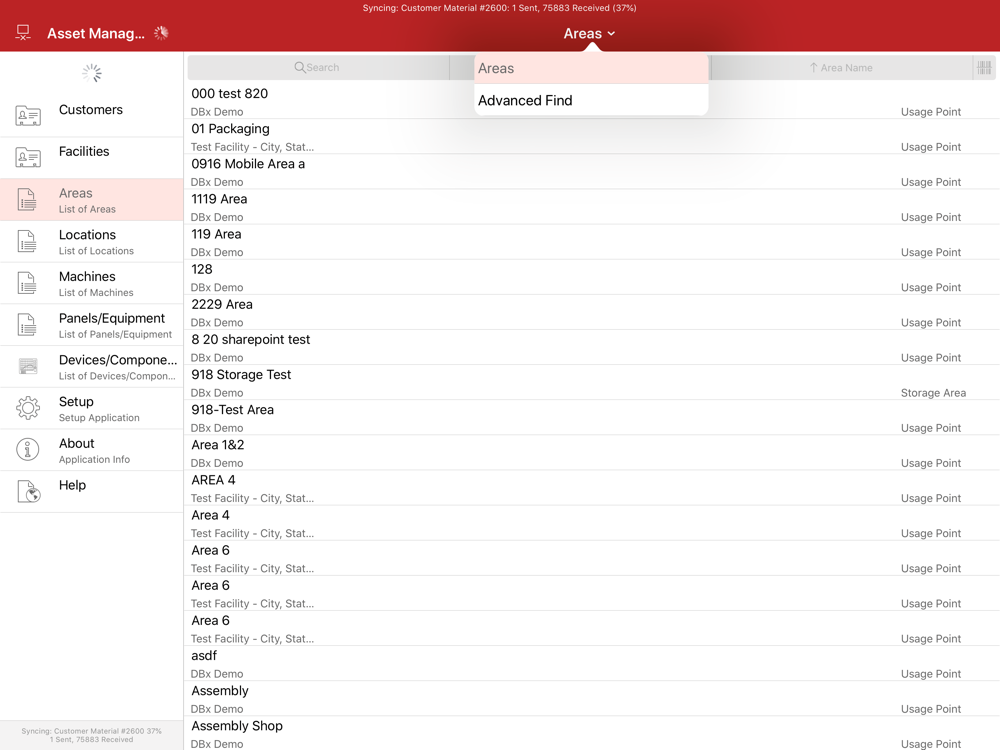Open Machines list

coord(91,283)
